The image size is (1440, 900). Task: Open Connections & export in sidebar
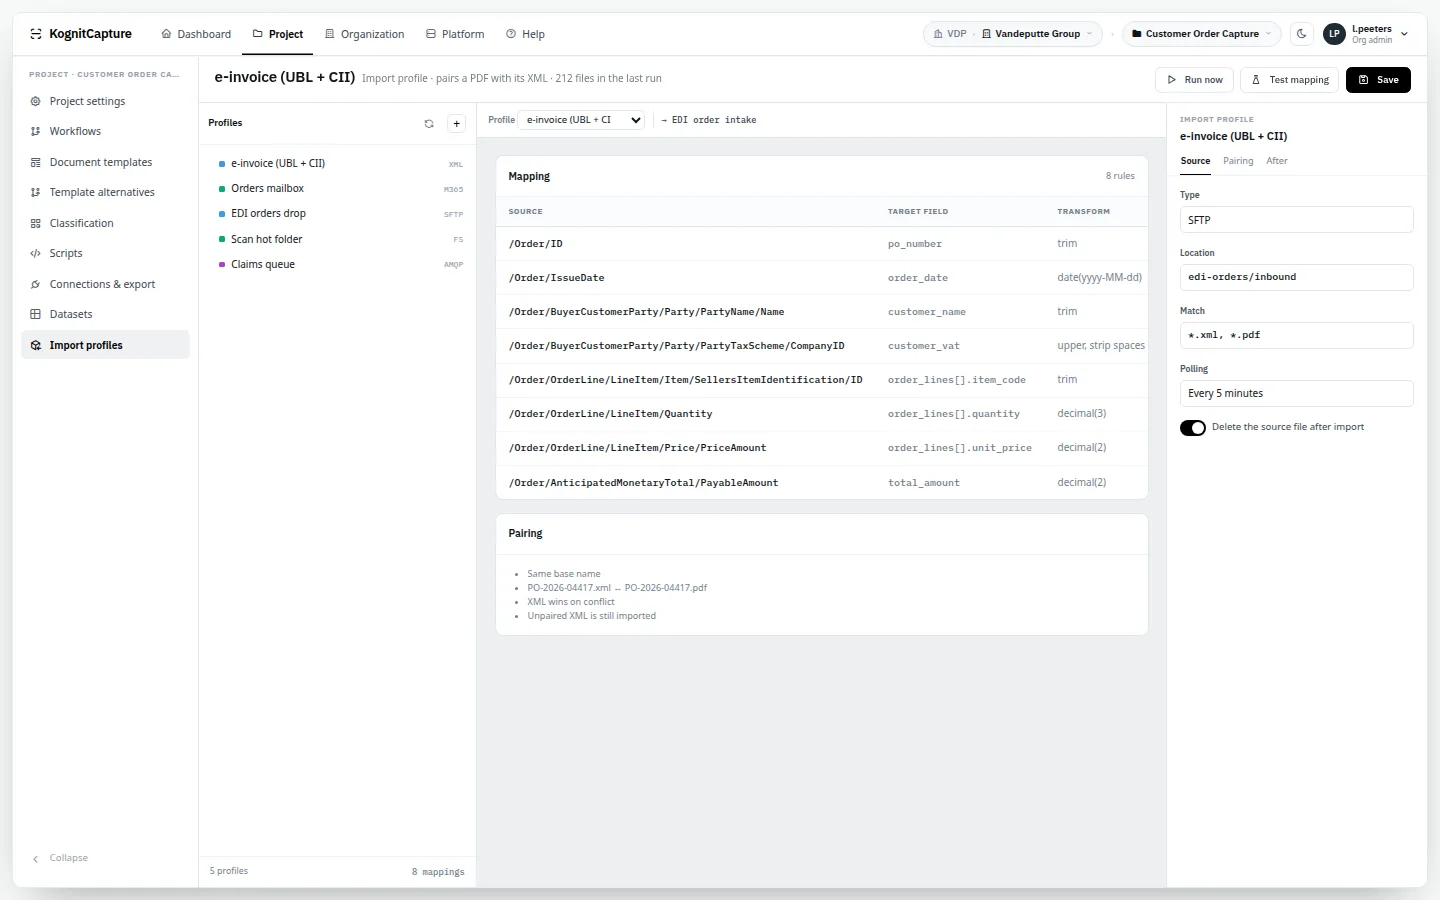coord(105,284)
